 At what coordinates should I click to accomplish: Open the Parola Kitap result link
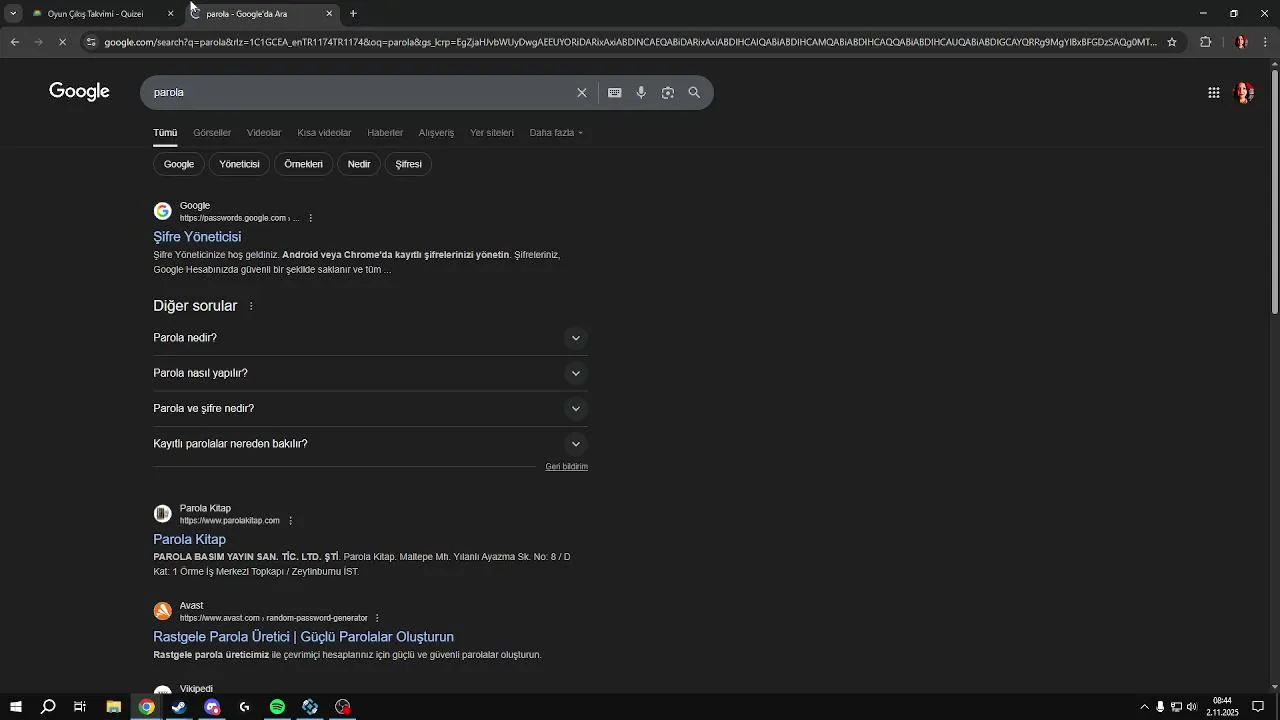pyautogui.click(x=189, y=539)
